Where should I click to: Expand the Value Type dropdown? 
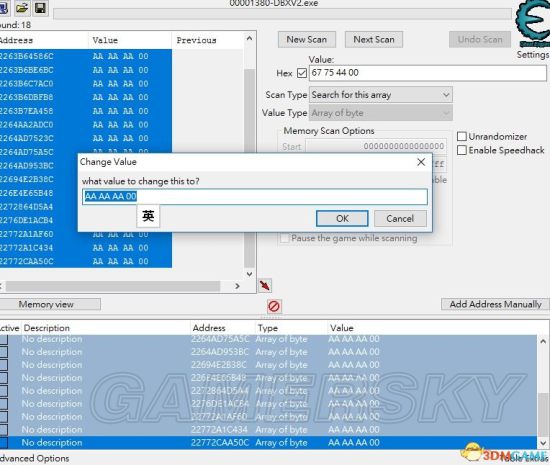381,113
